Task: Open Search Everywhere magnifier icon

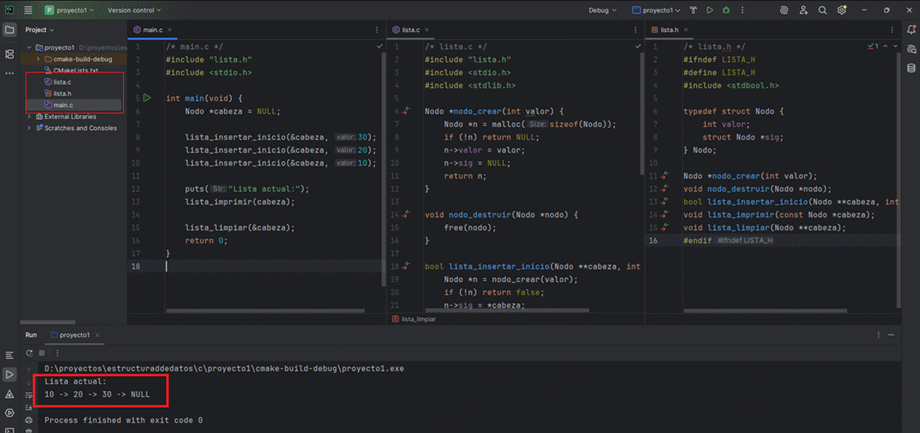Action: click(x=822, y=10)
